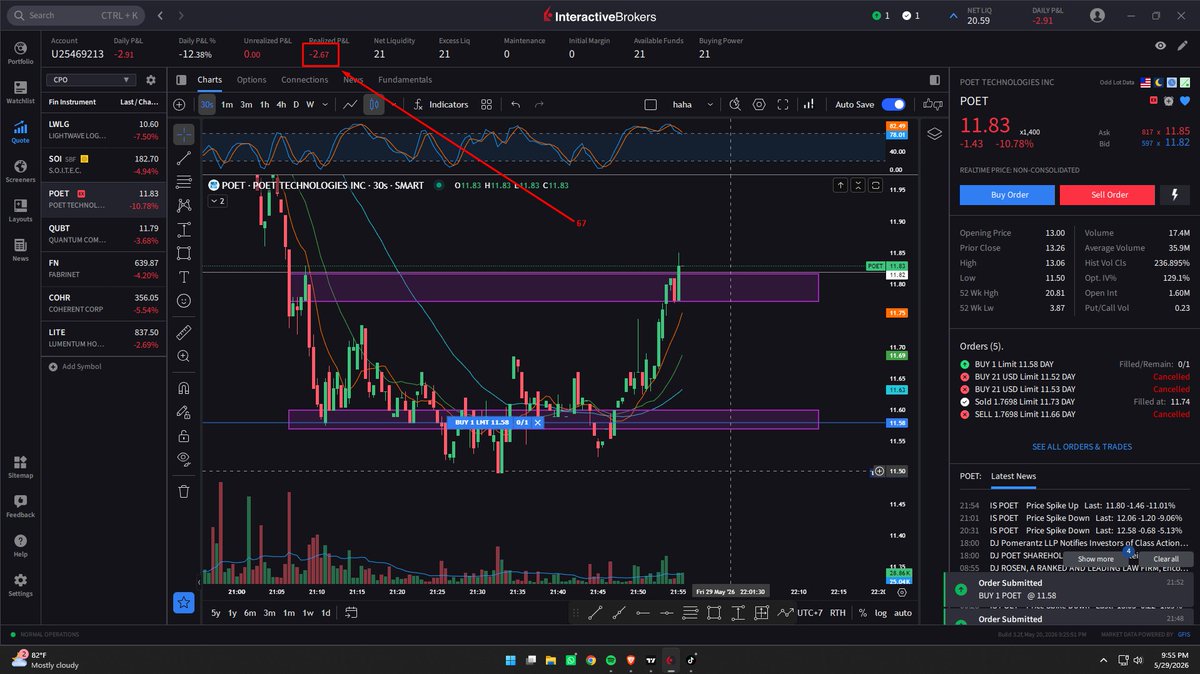1200x674 pixels.
Task: Click Show more notifications button
Action: tap(1097, 559)
